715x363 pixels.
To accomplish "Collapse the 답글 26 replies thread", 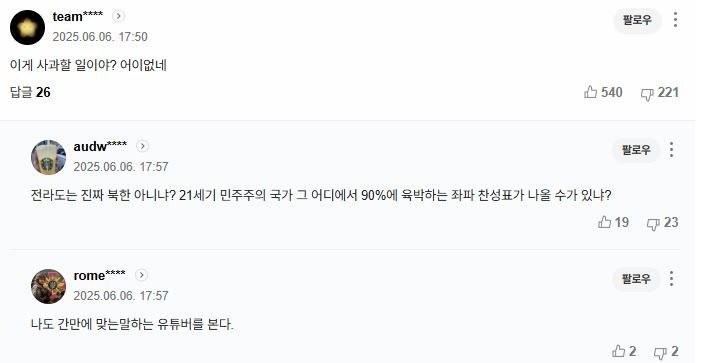I will pos(30,92).
